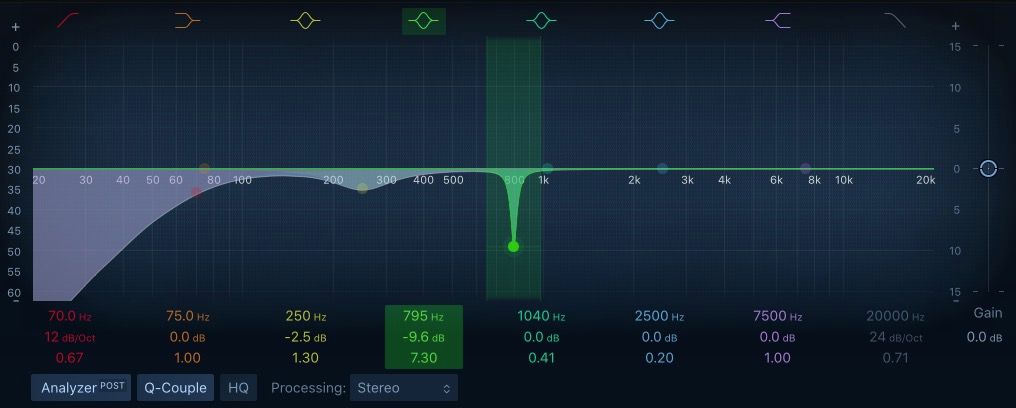Click the 75.0 Hz frequency value
The height and width of the screenshot is (408, 1016).
point(187,317)
